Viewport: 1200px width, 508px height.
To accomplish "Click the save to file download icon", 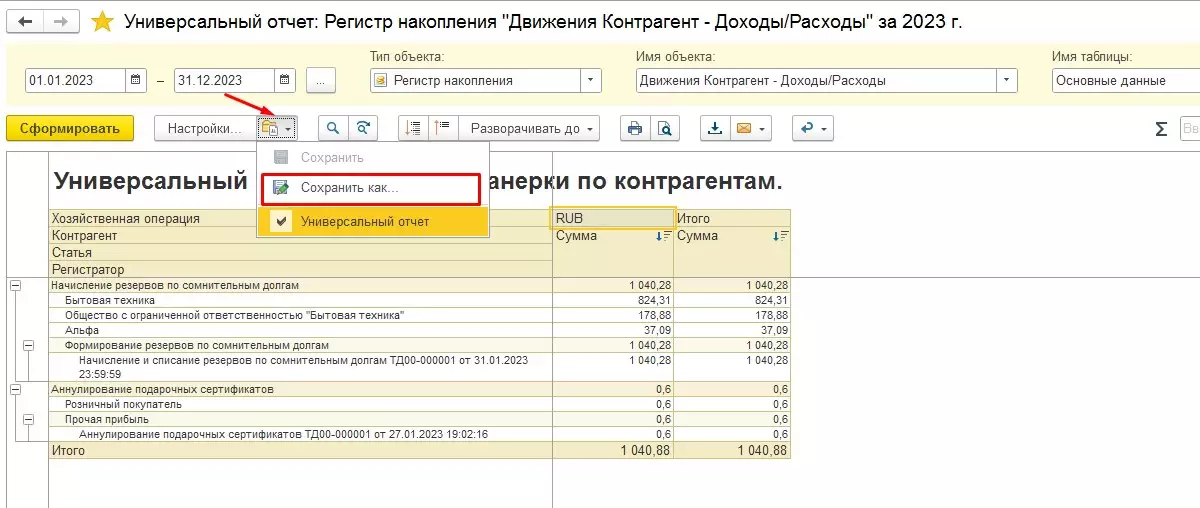I will coord(714,128).
